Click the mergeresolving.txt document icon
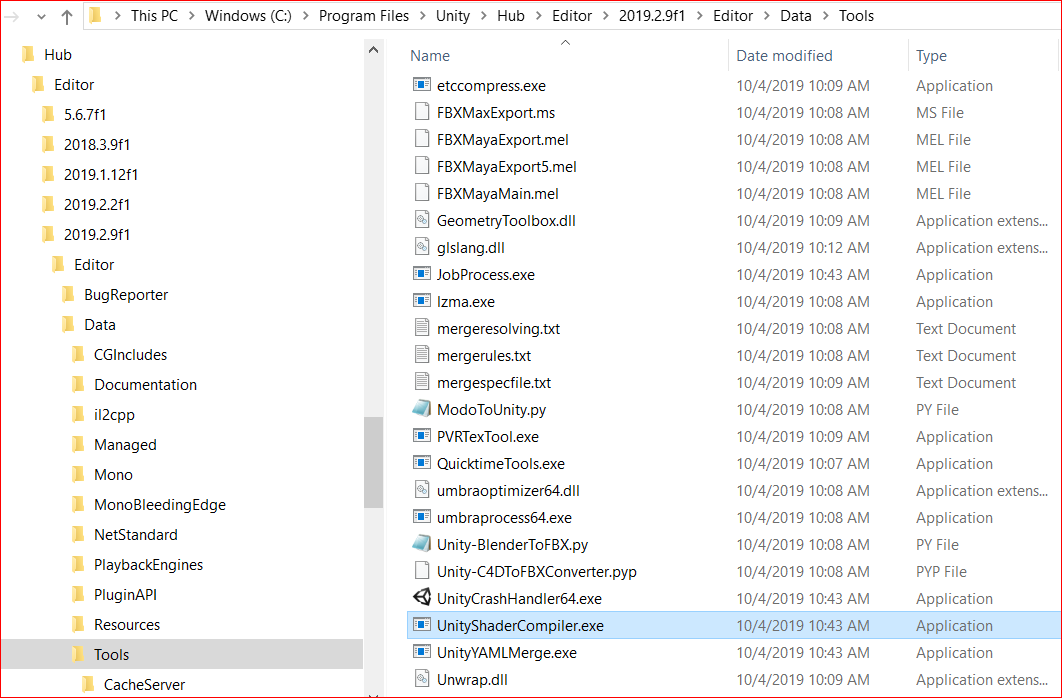Screen dimensions: 1062x698 (422, 328)
